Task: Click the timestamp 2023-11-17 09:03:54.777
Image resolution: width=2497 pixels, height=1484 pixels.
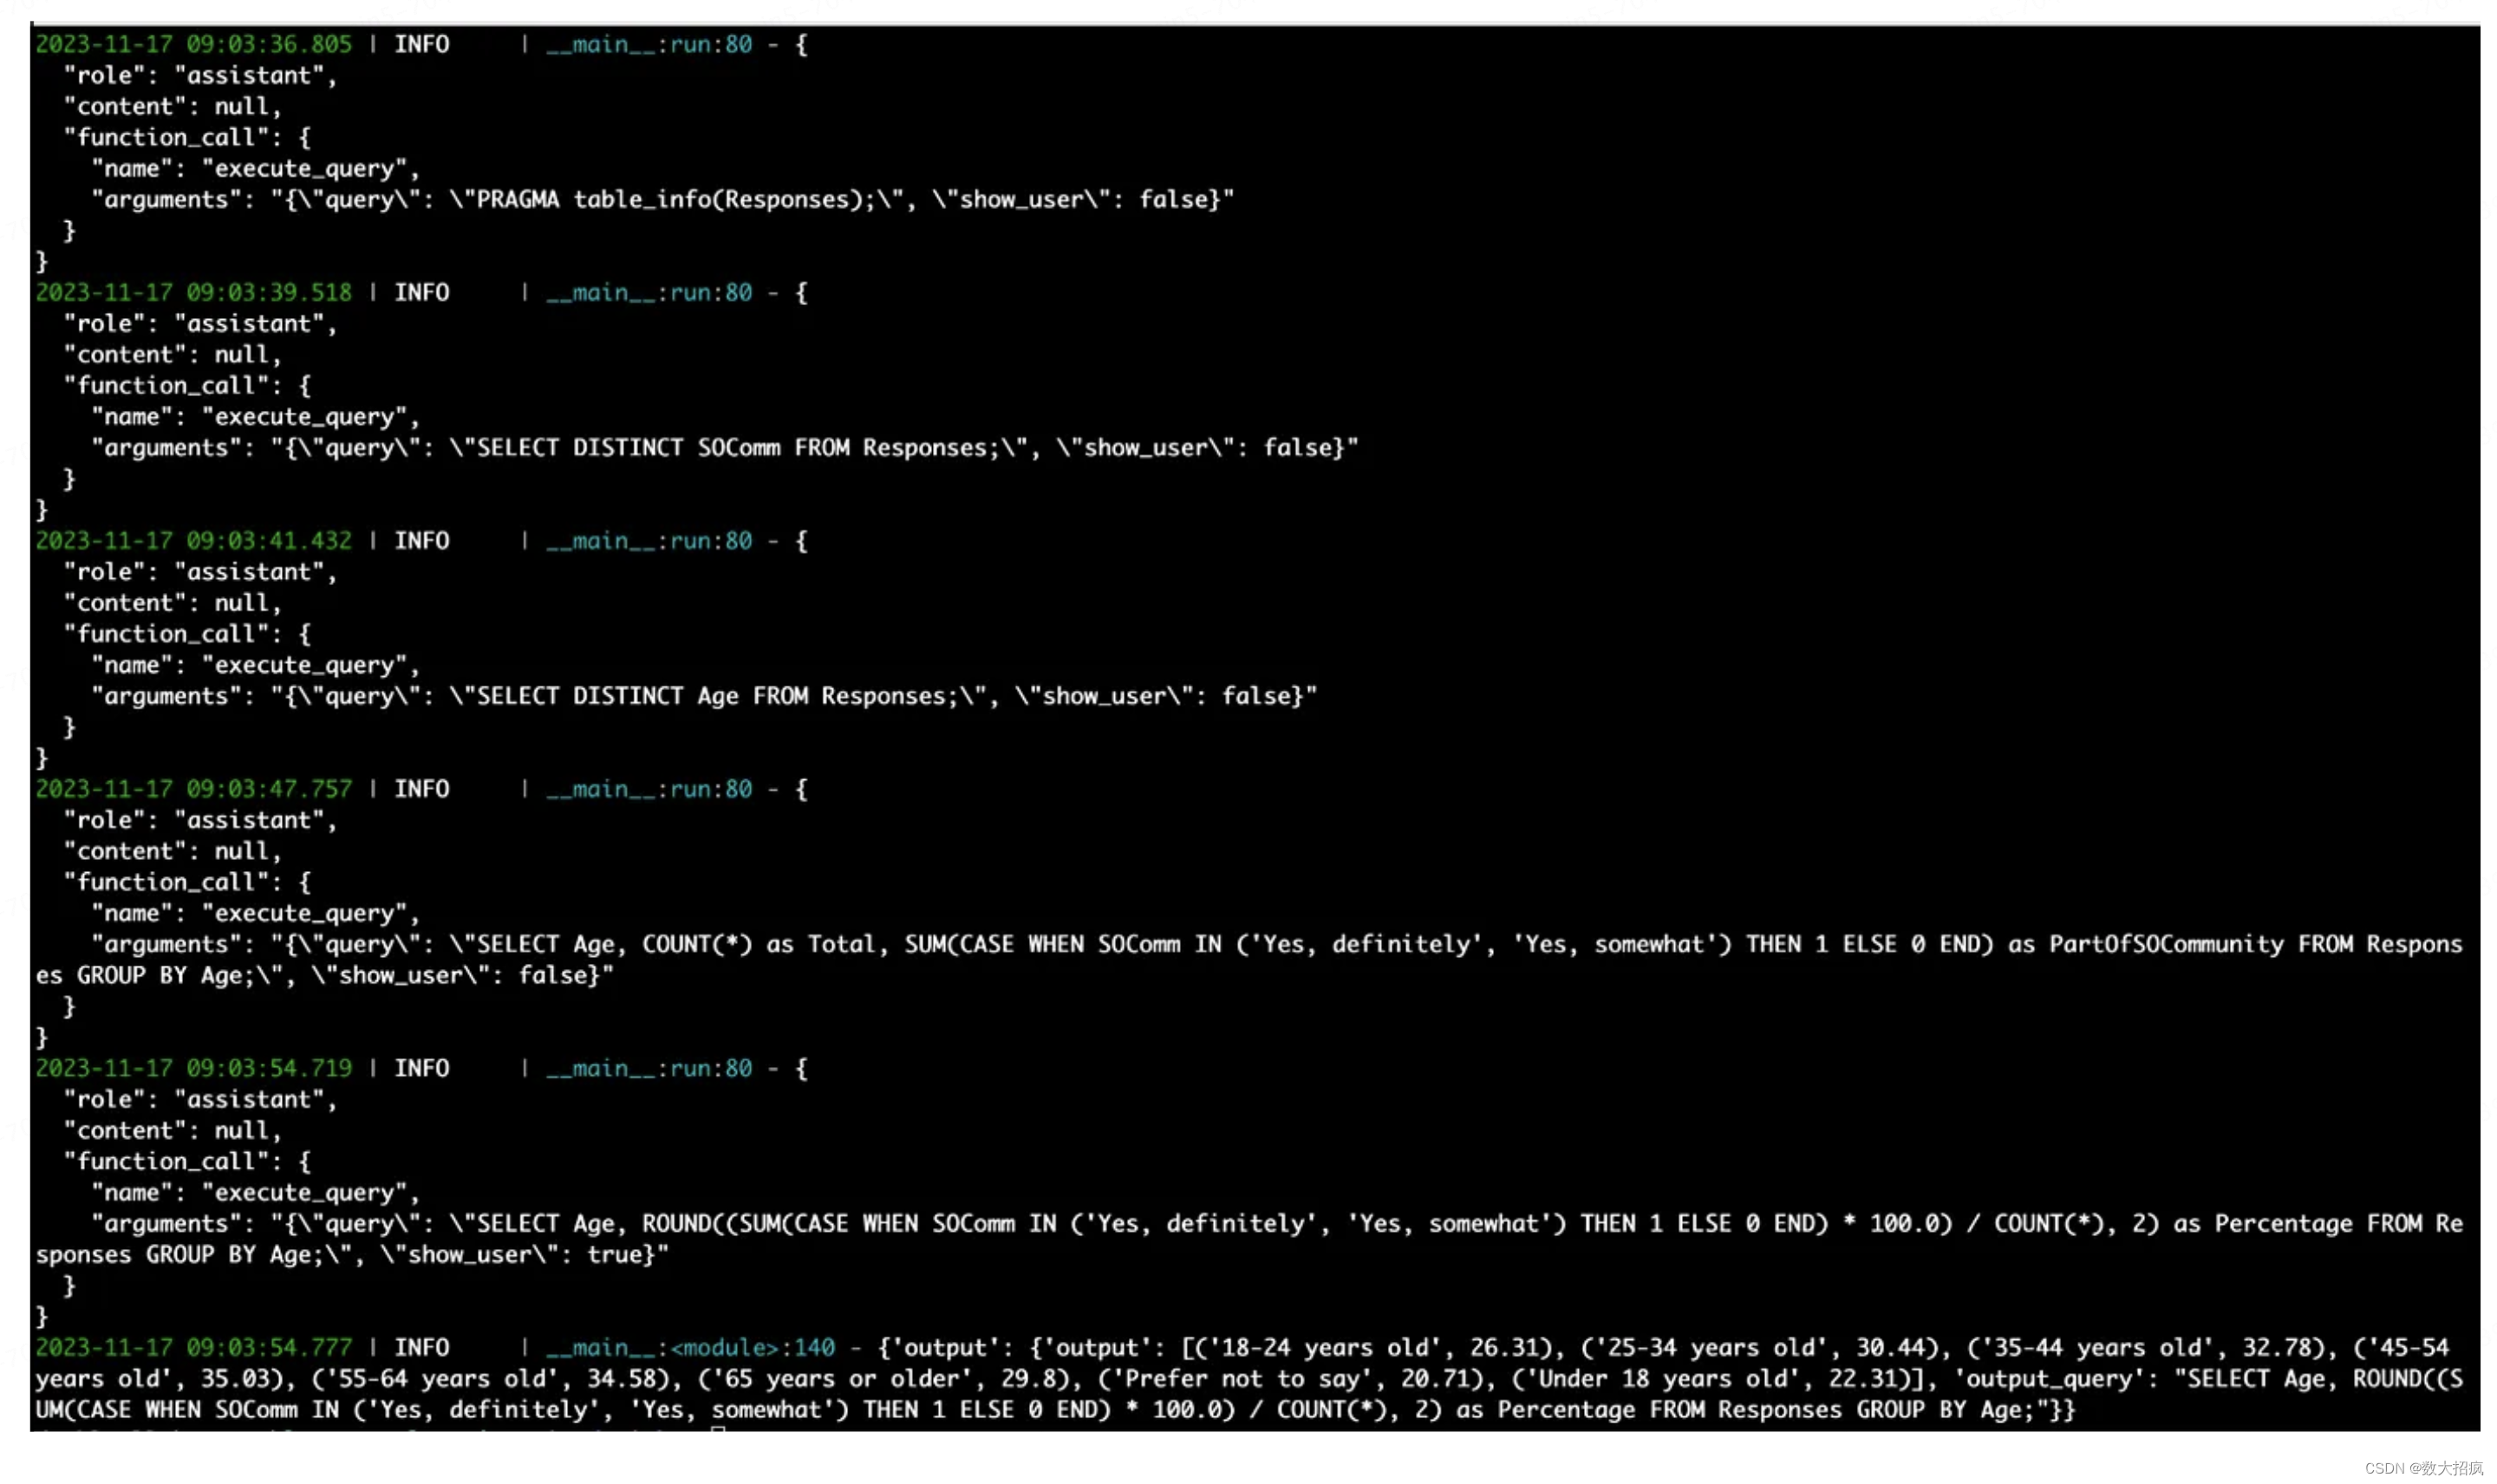Action: click(194, 1346)
